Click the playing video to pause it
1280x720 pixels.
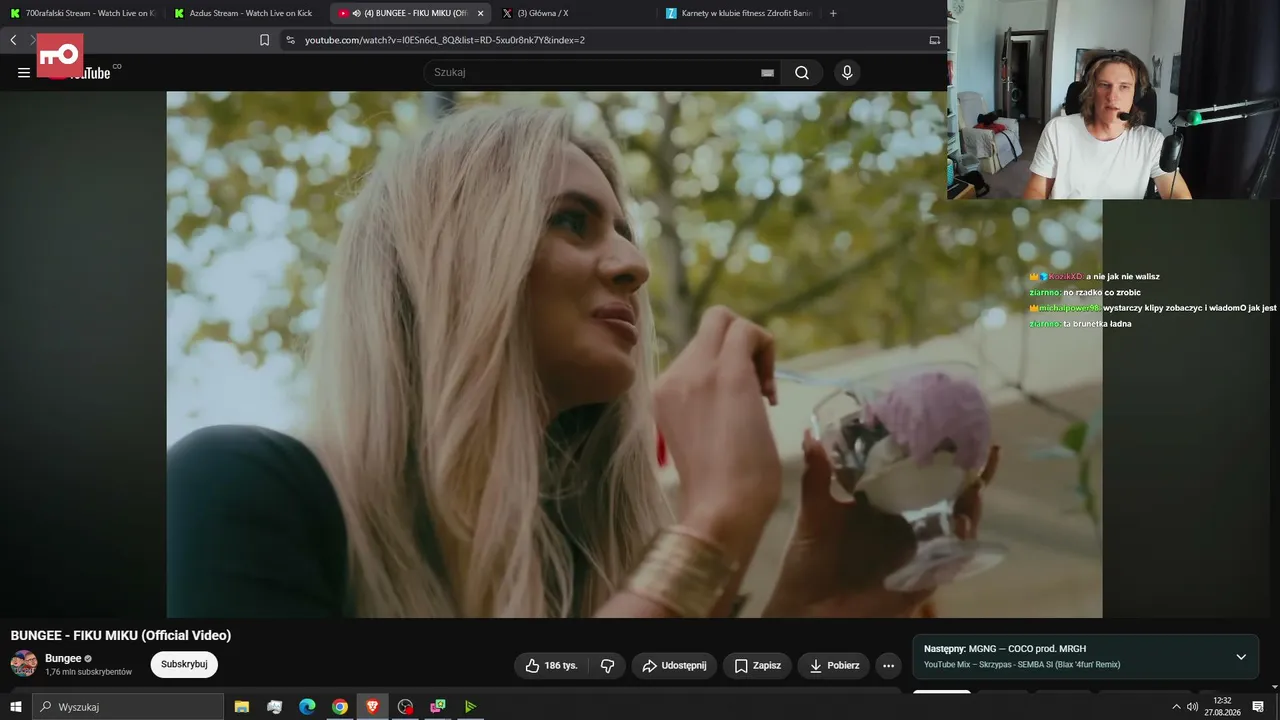coord(634,354)
